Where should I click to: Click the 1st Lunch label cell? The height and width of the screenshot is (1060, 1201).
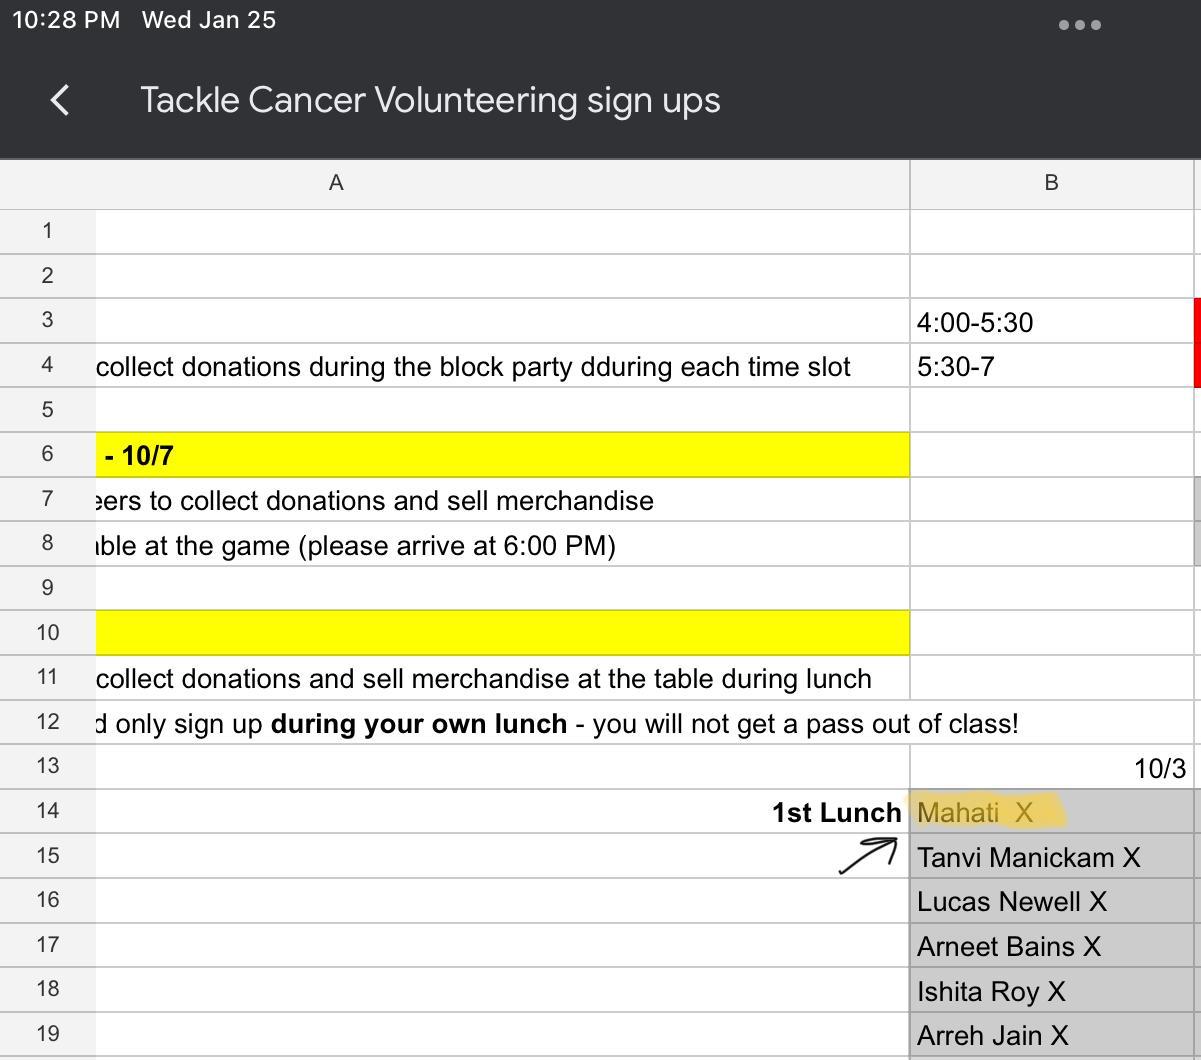(500, 812)
